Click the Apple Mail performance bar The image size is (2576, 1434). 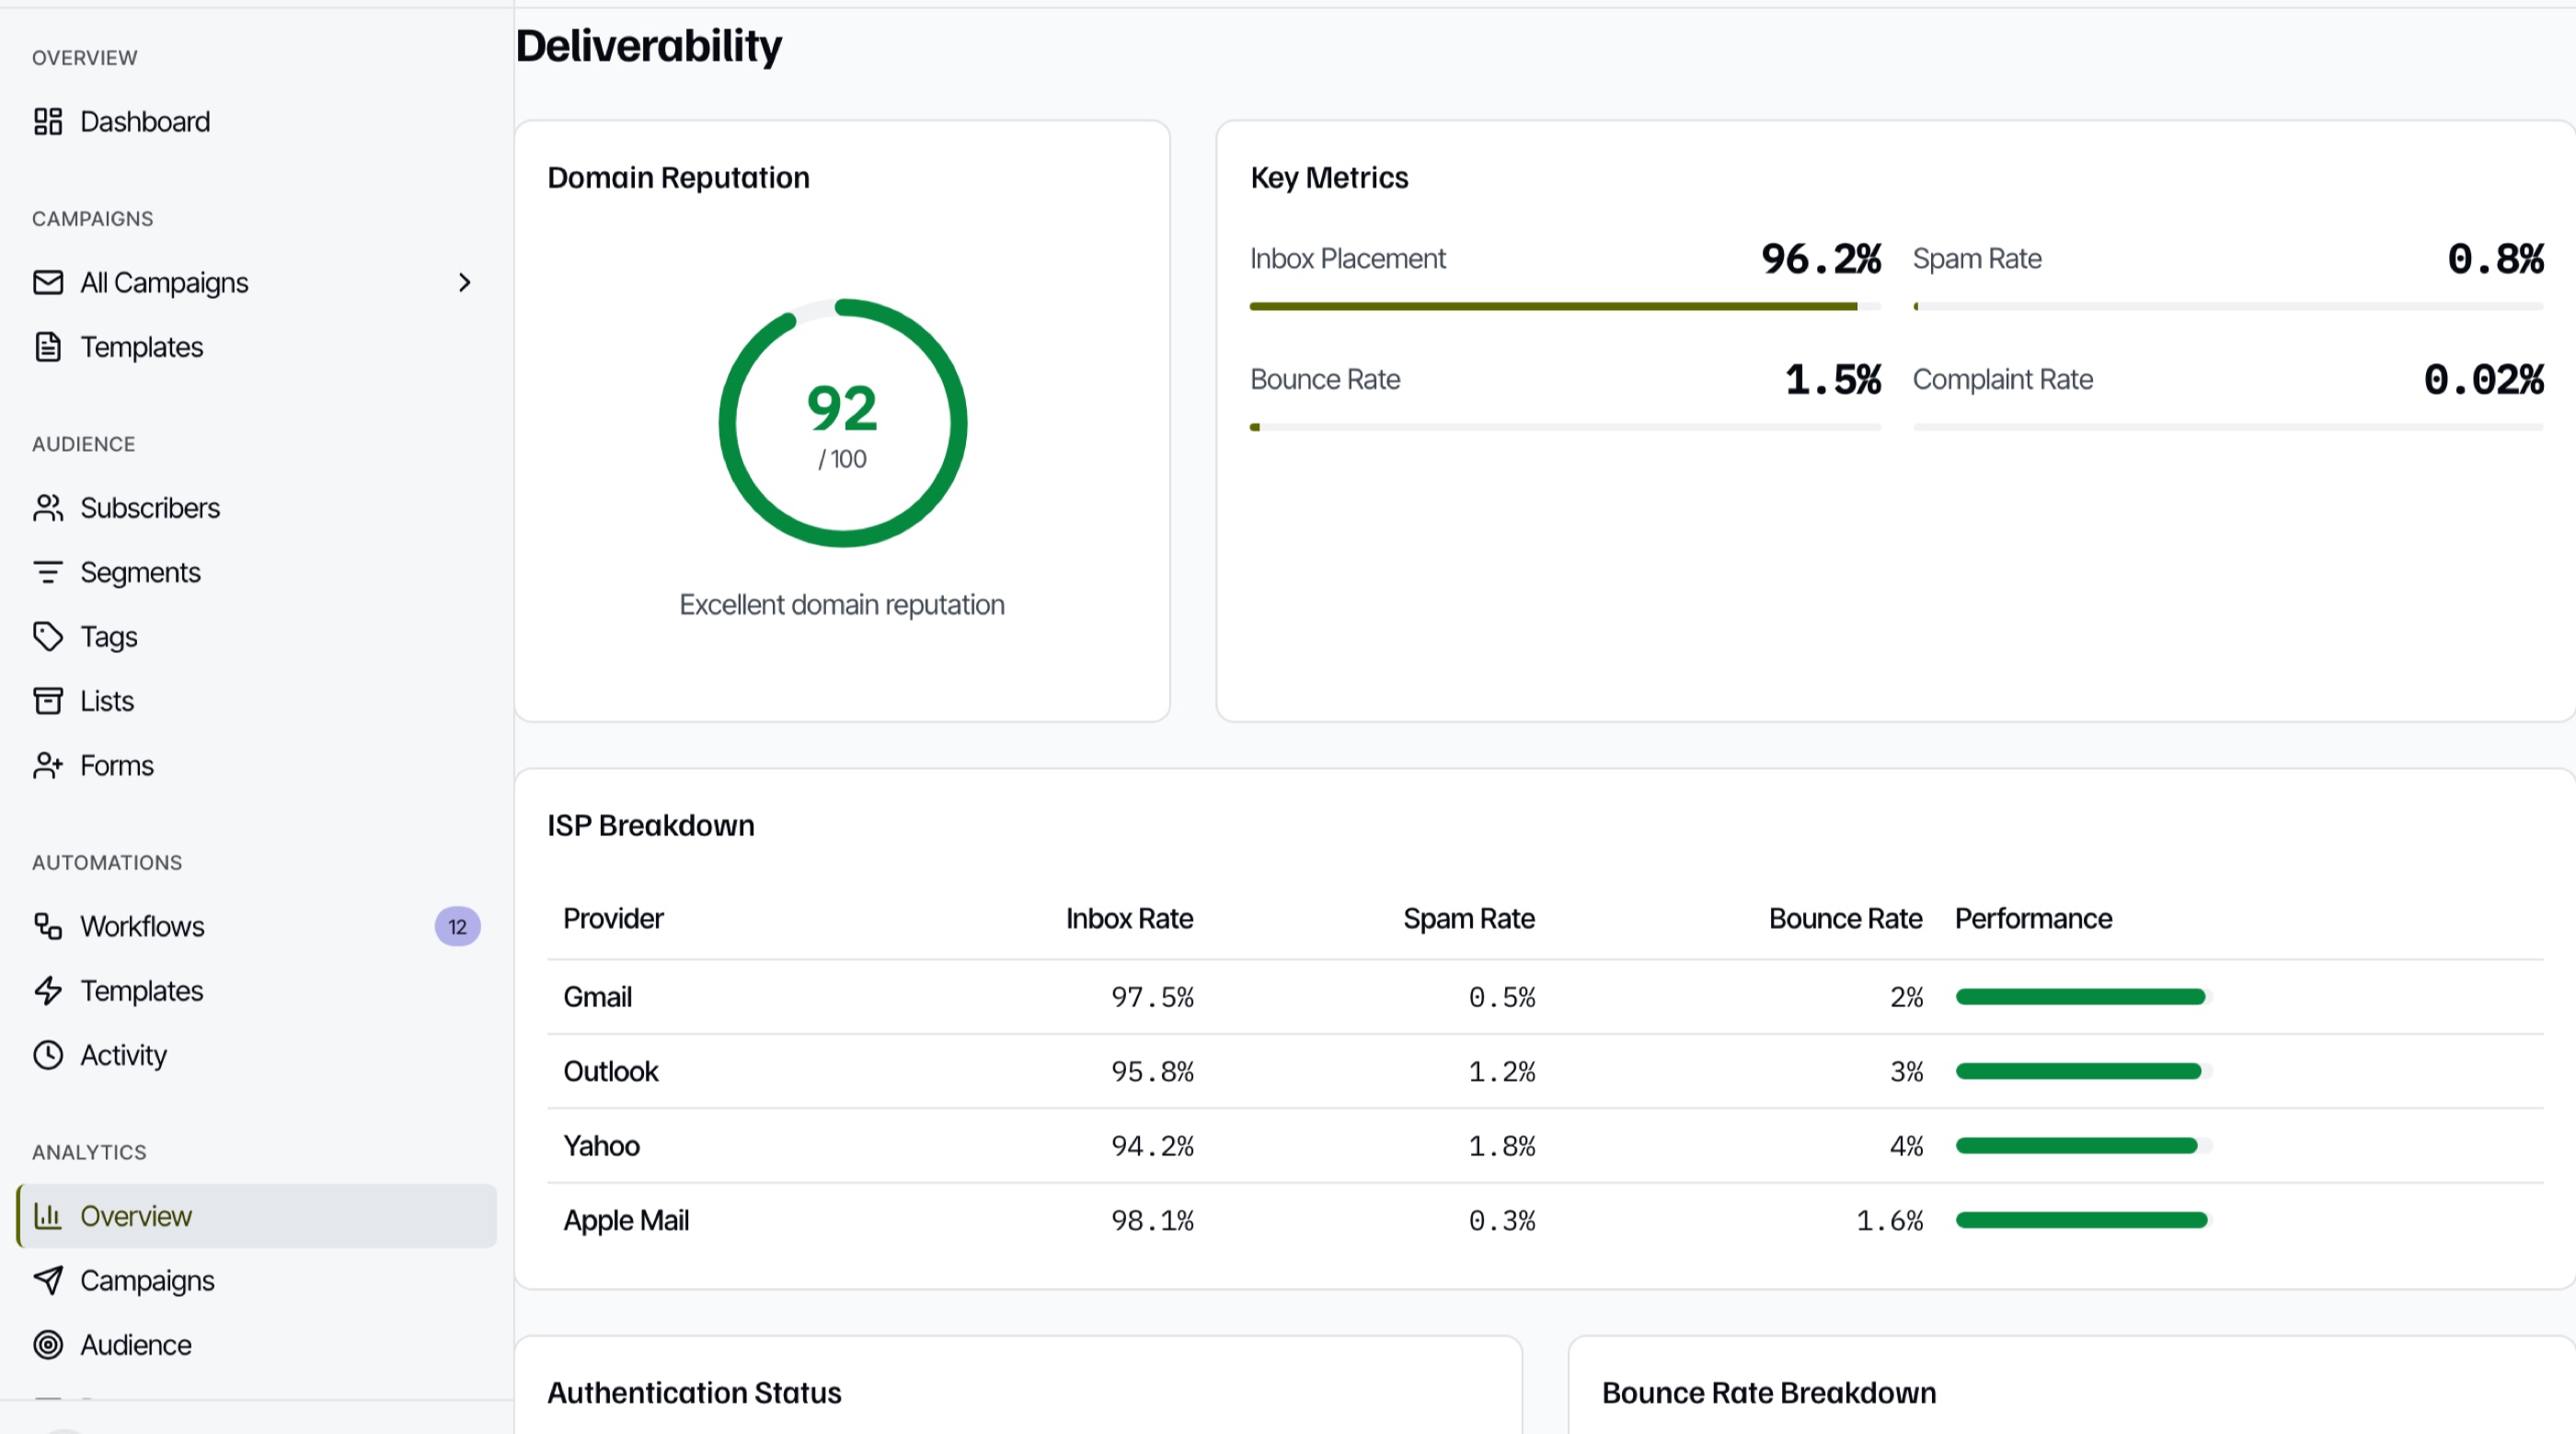point(2084,1221)
